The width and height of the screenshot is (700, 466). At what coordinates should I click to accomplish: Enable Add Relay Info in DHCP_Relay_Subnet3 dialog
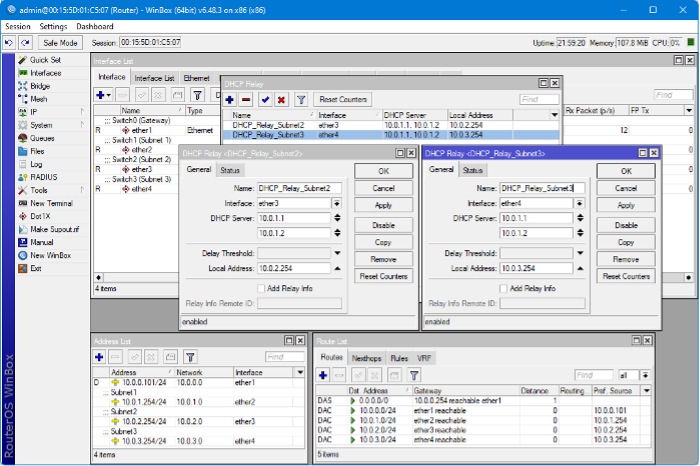click(x=503, y=288)
